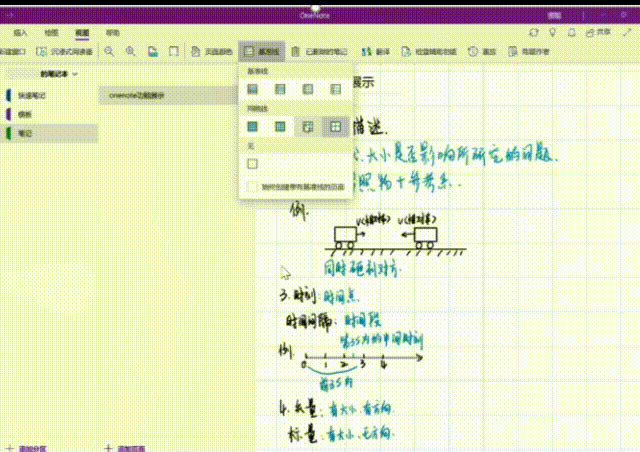
Task: Open Immersive Reader (沉浸式阅读器)
Action: [x=64, y=51]
